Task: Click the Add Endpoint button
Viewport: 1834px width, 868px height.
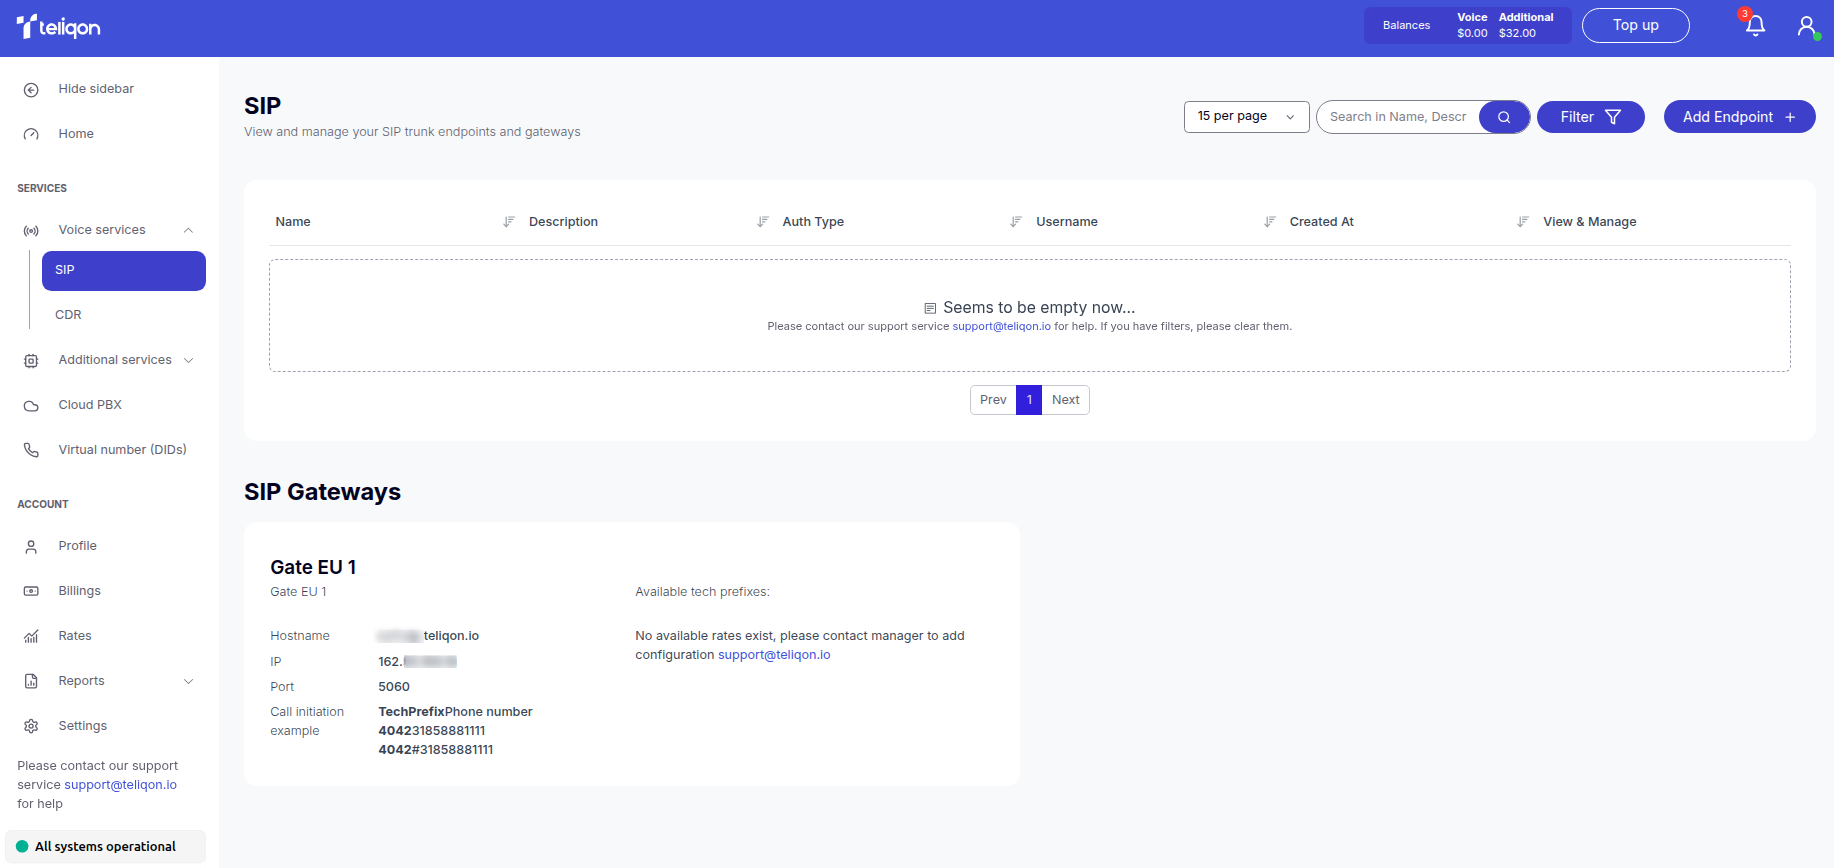Action: click(1738, 117)
